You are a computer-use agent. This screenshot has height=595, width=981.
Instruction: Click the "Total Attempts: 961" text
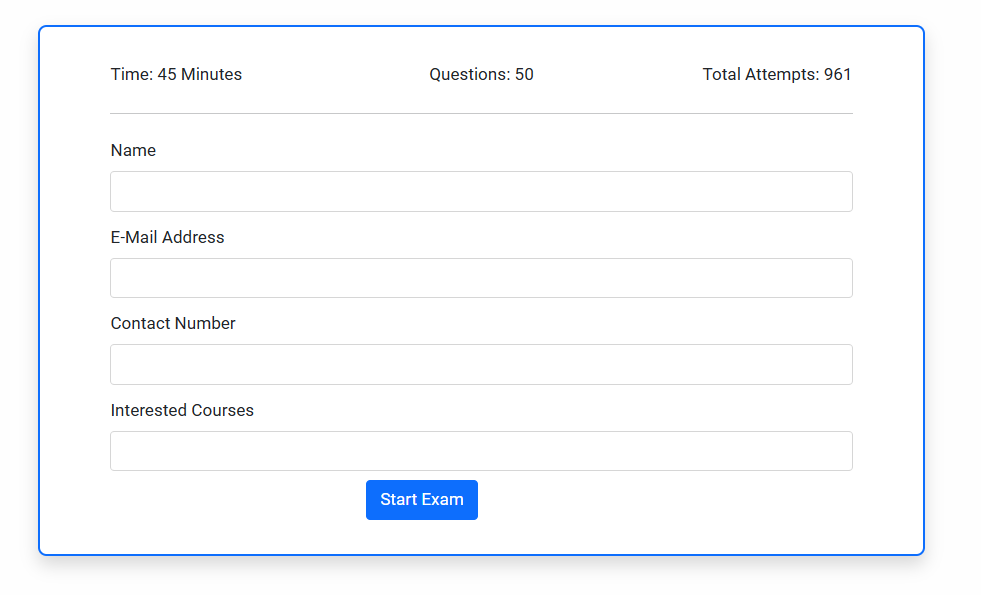pos(777,74)
